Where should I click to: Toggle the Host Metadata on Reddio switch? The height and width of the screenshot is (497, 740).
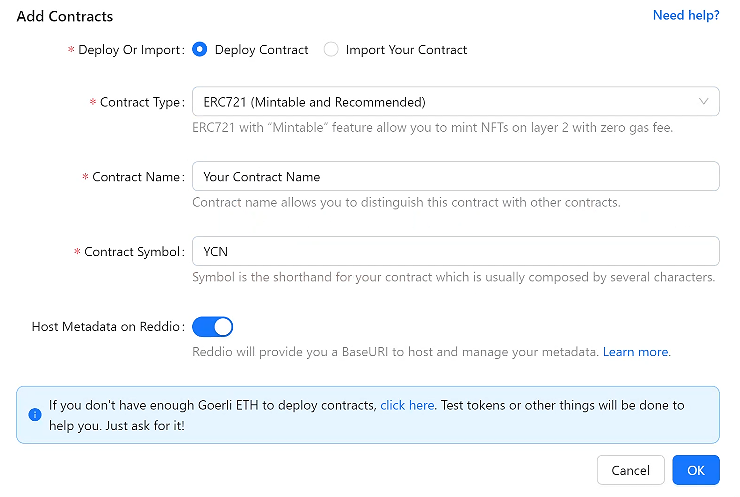coord(212,326)
